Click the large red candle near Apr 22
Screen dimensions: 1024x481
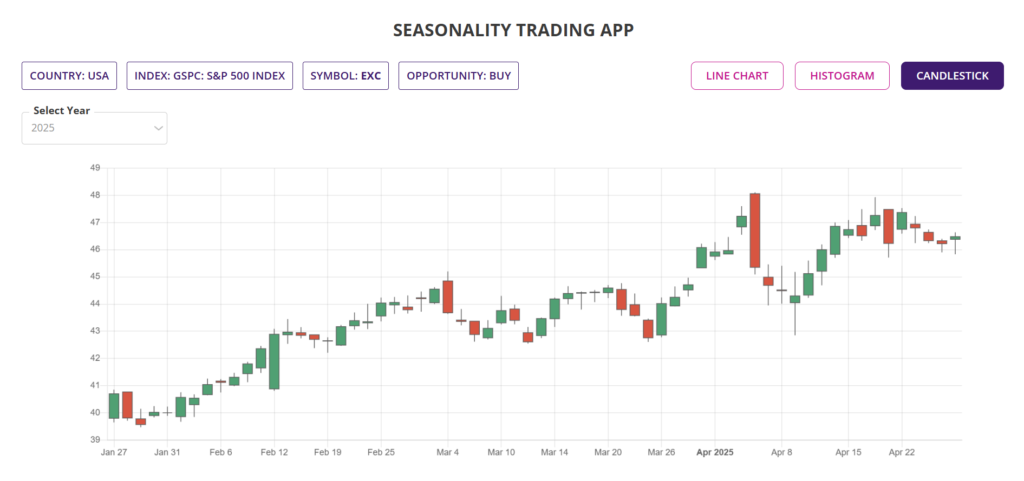(x=888, y=226)
